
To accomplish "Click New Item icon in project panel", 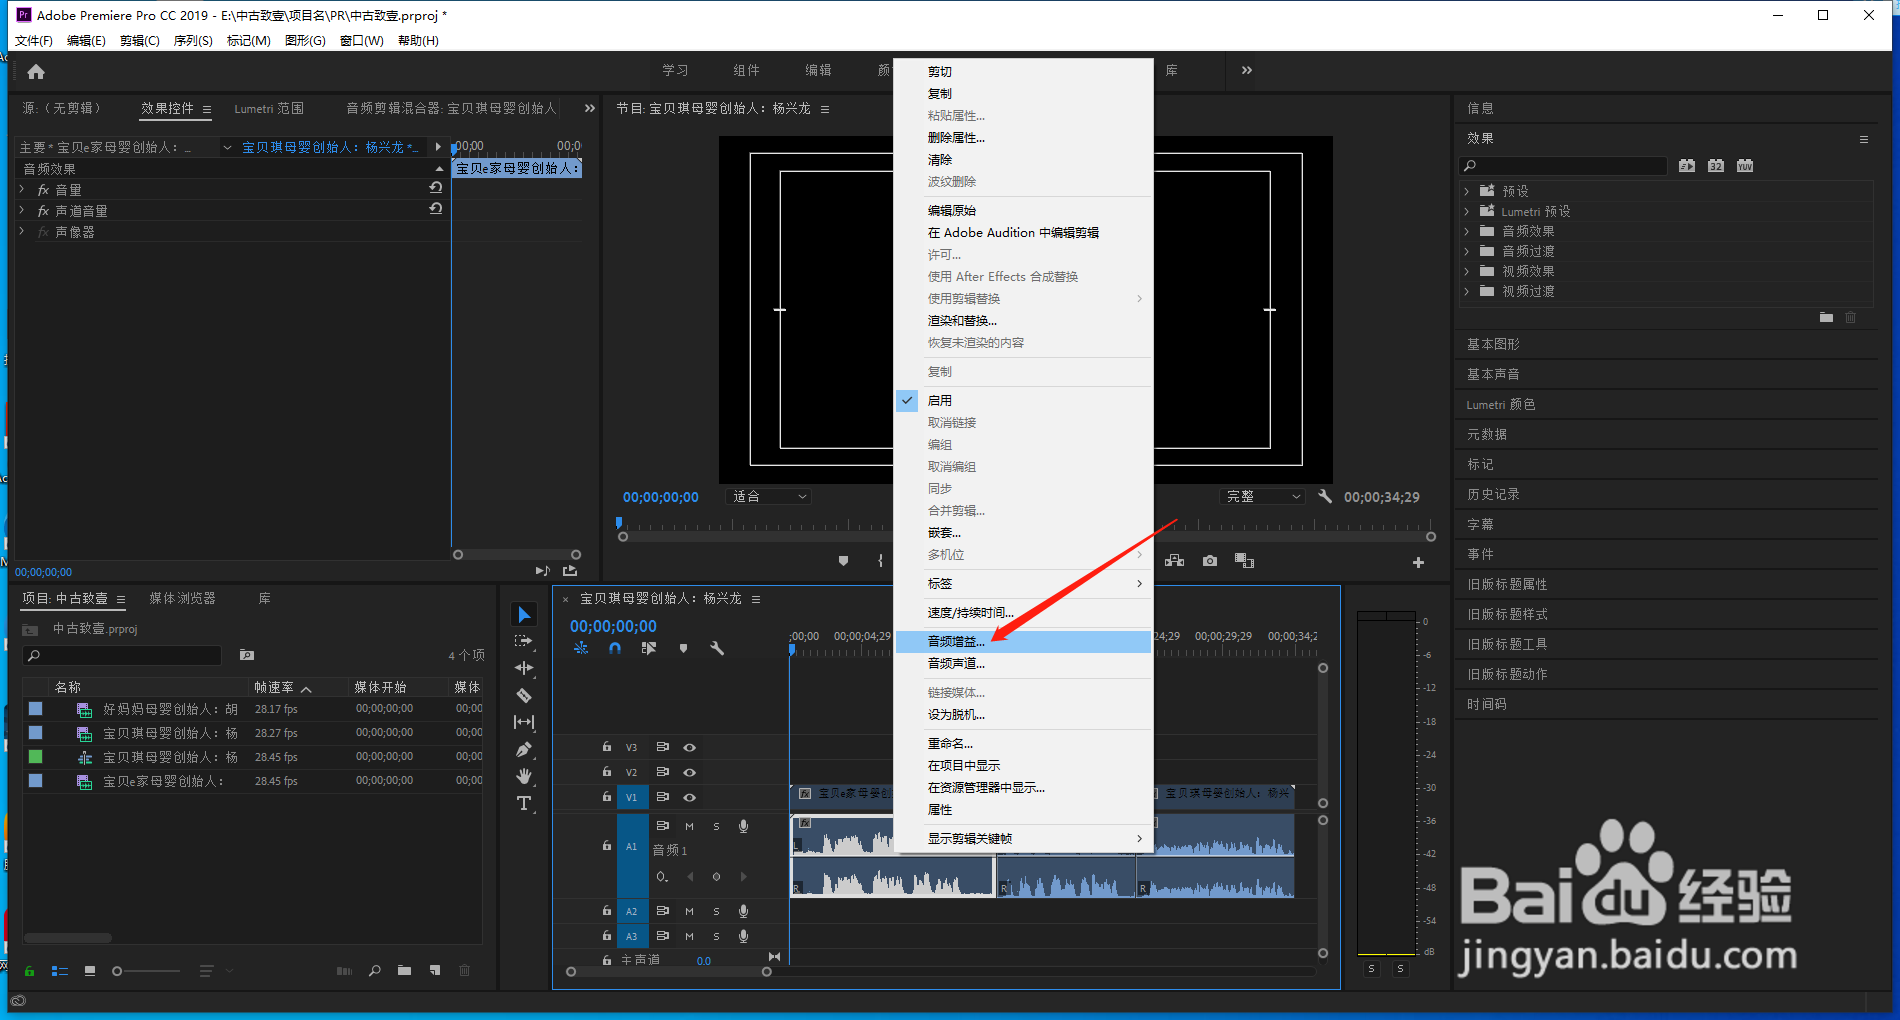I will pos(434,970).
